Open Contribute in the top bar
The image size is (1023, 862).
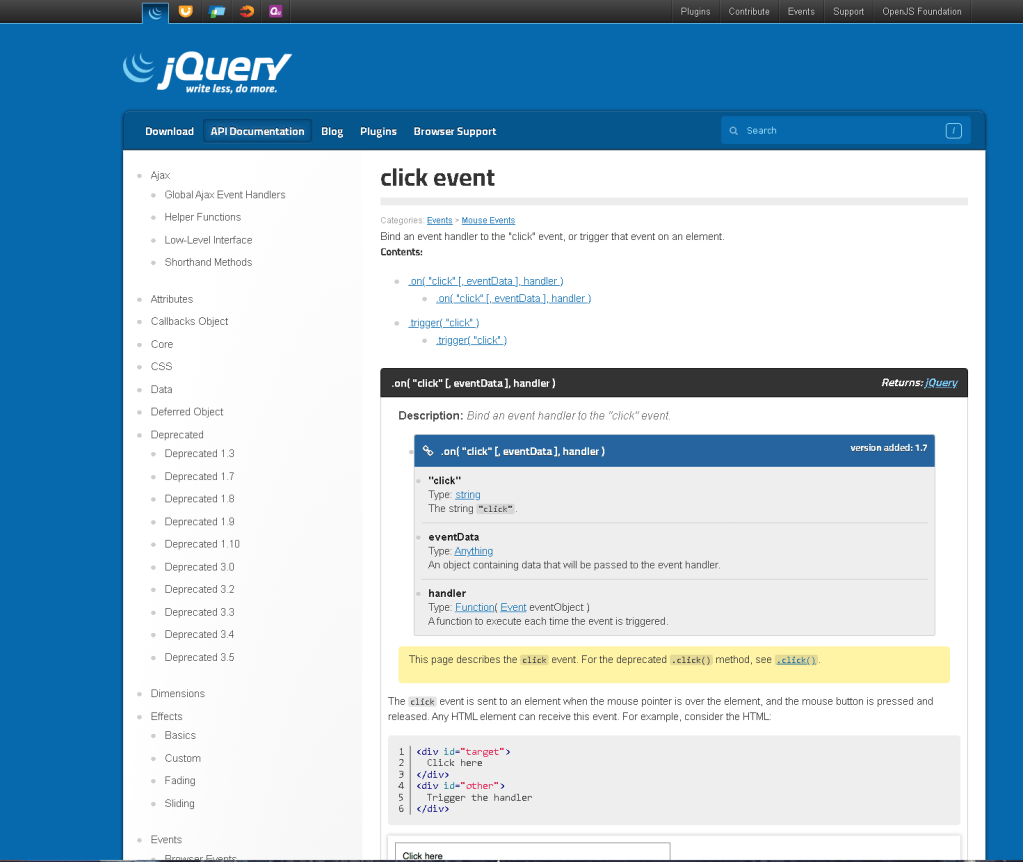tap(748, 12)
